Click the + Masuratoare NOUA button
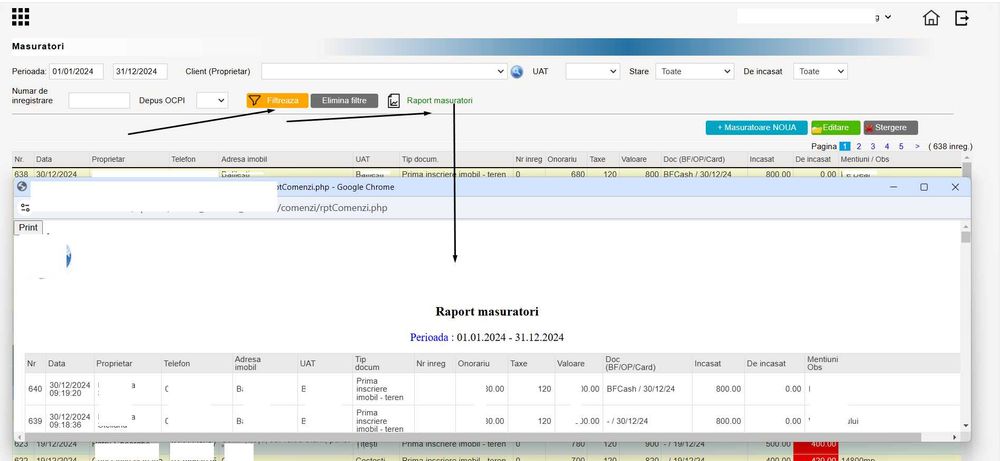Screen dimensions: 1000x461 756,128
